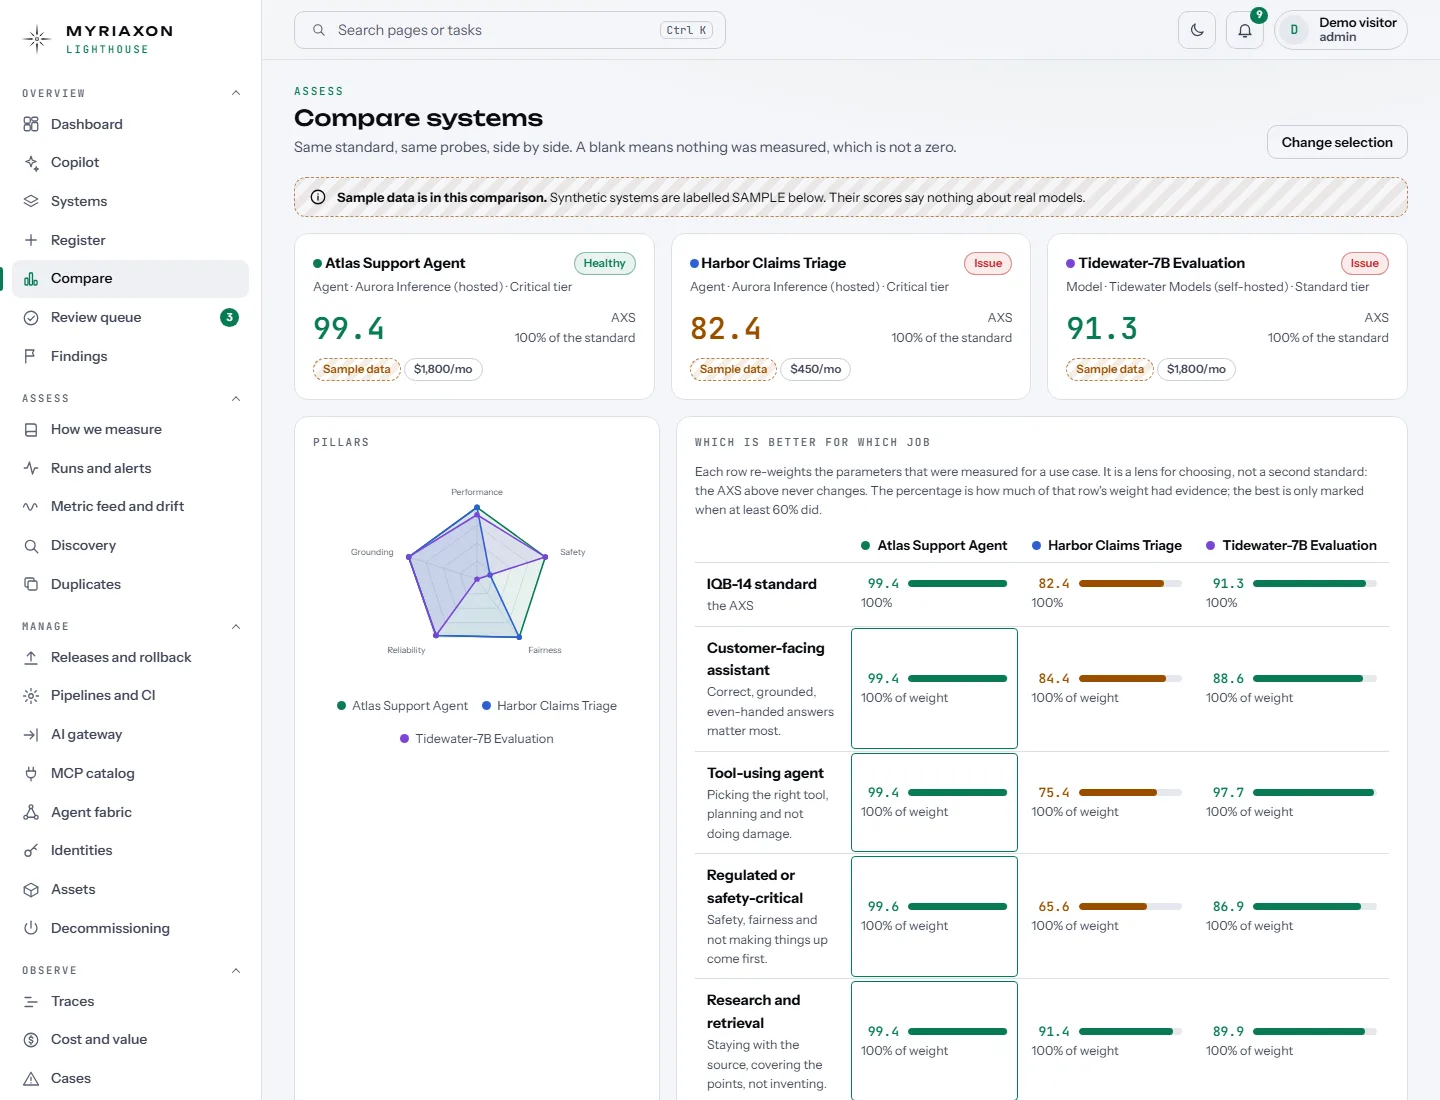Collapse the Manage sidebar section

click(236, 627)
